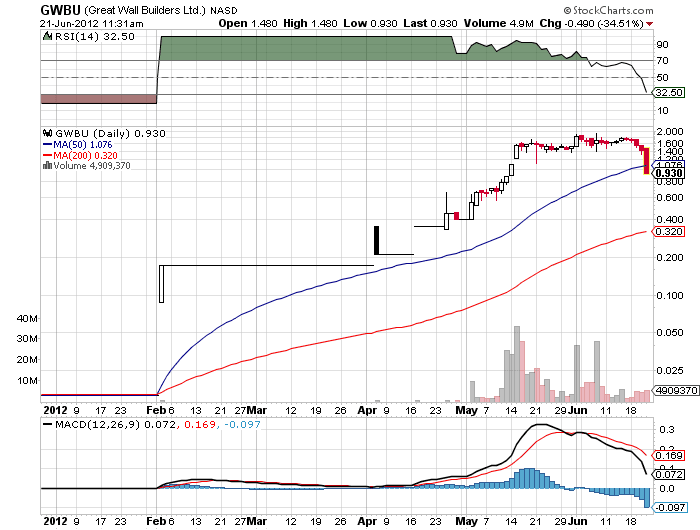Image resolution: width=700 pixels, height=530 pixels.
Task: Click the 32.50 RSI value tag
Action: (669, 92)
